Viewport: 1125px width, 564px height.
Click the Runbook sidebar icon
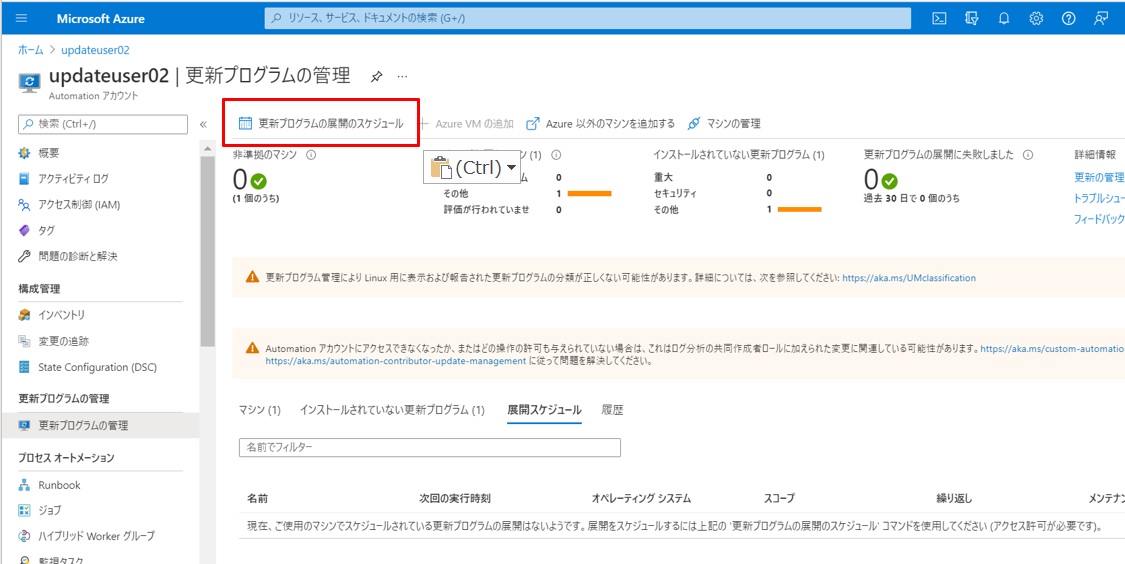tap(24, 485)
